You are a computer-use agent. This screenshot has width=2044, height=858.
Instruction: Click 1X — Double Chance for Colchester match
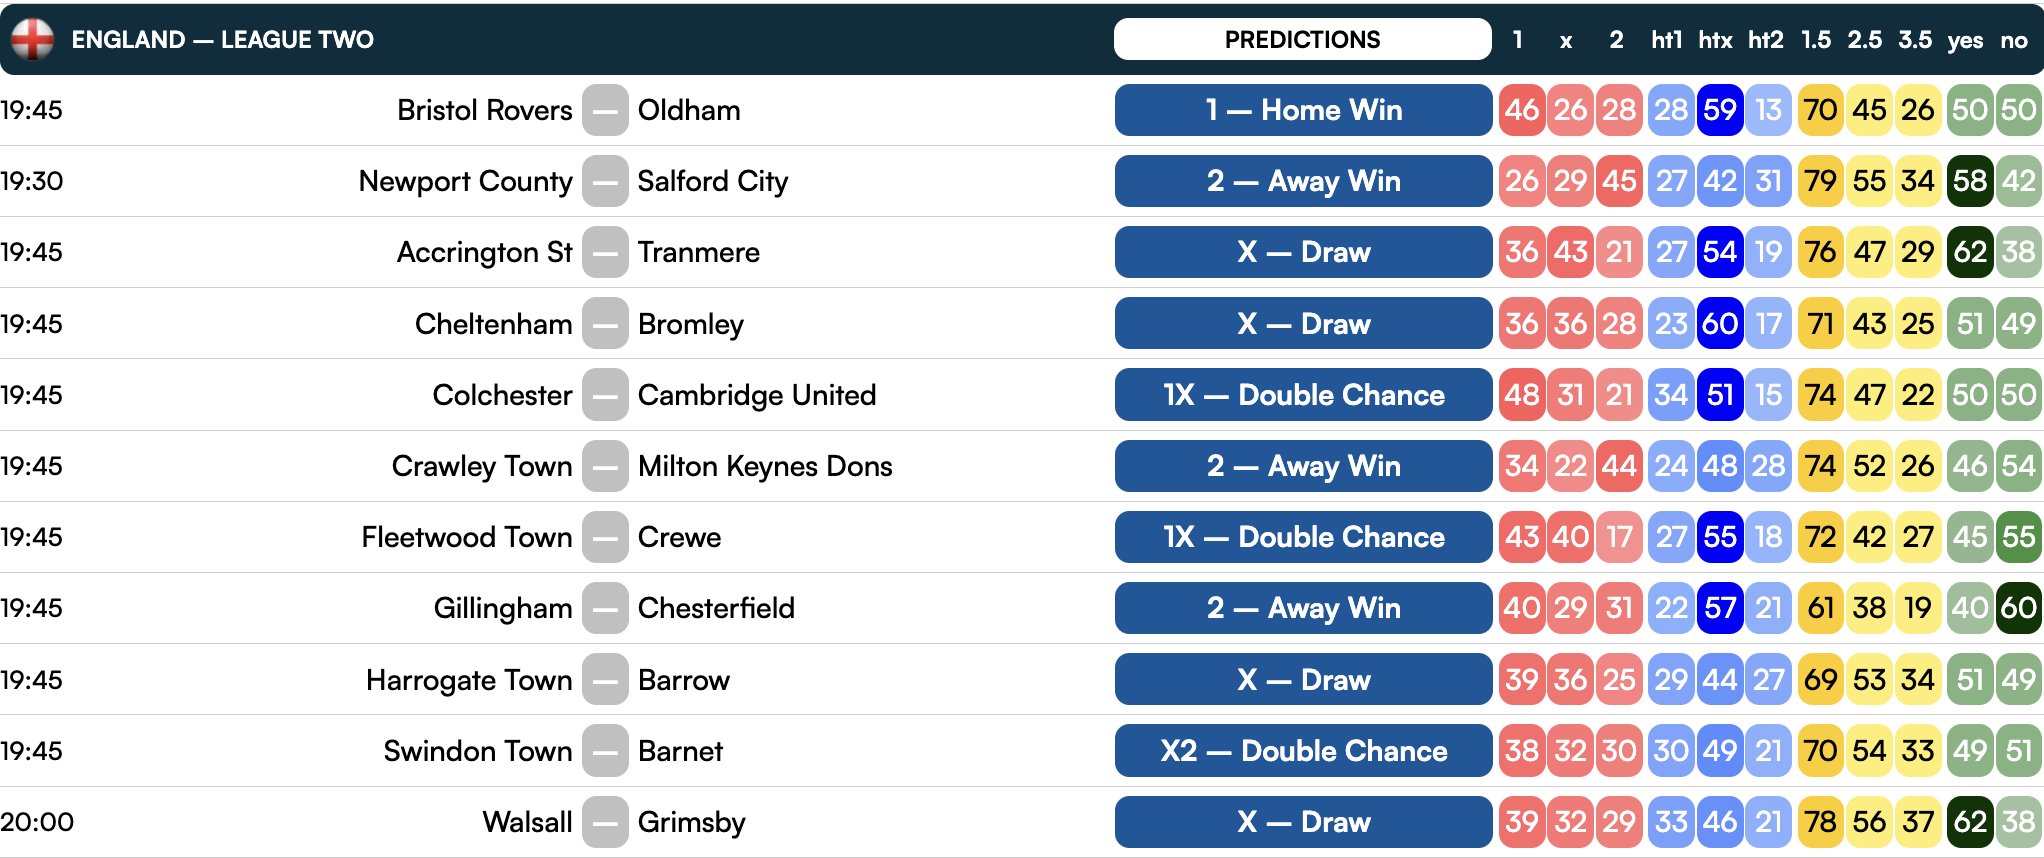point(1303,395)
